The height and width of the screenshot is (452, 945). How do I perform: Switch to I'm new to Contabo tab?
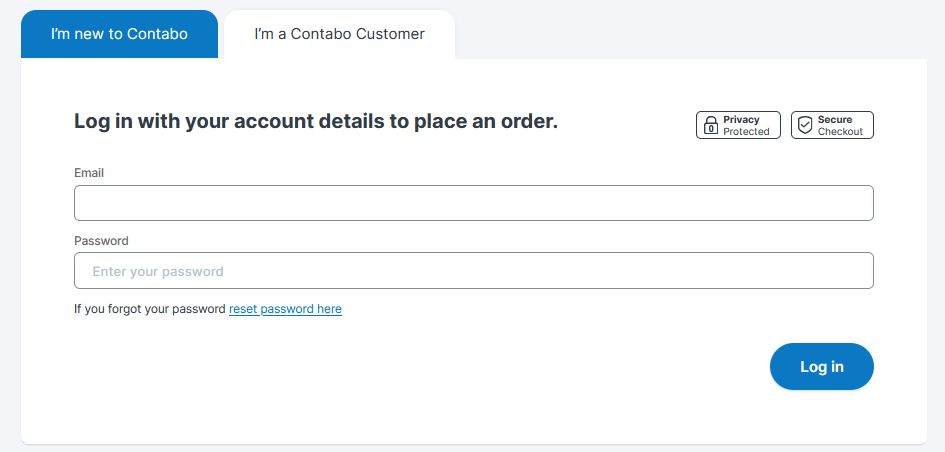click(x=119, y=34)
